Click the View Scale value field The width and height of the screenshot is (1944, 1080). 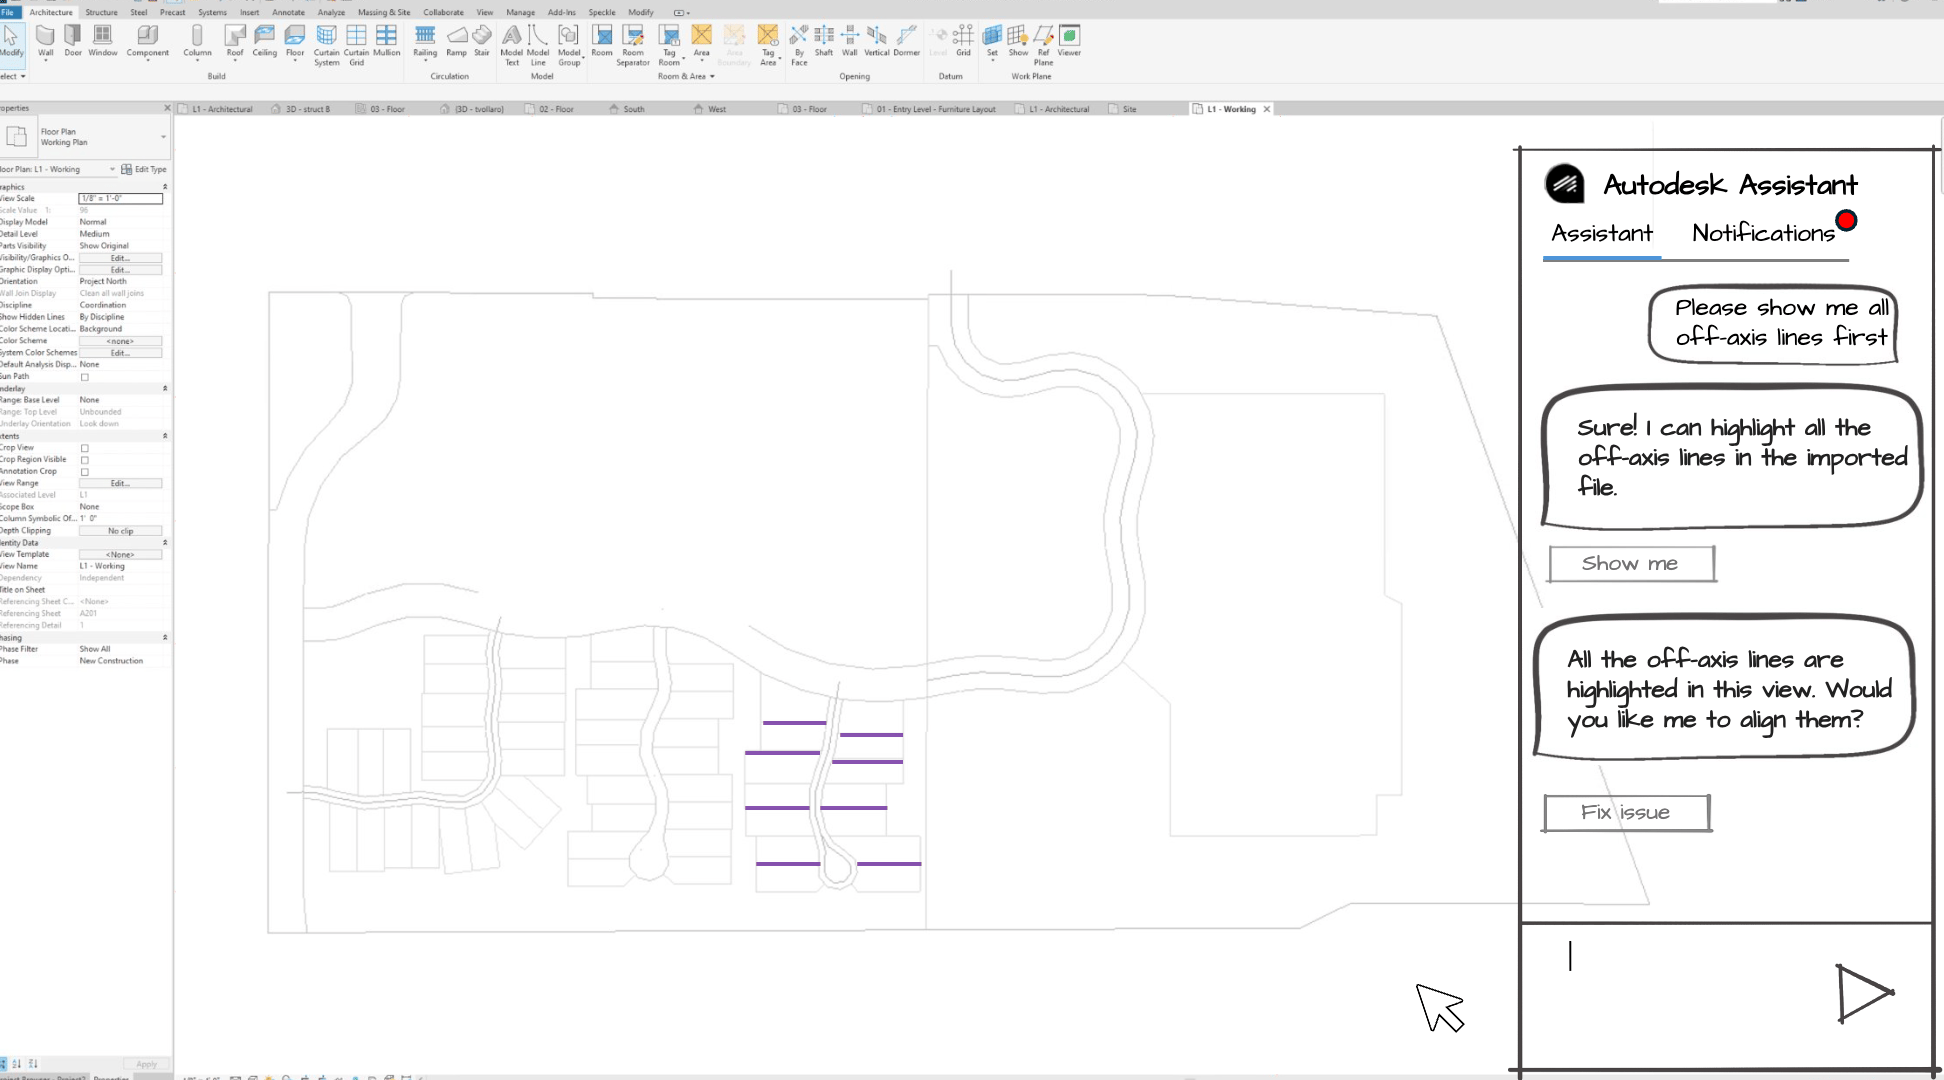pyautogui.click(x=120, y=198)
